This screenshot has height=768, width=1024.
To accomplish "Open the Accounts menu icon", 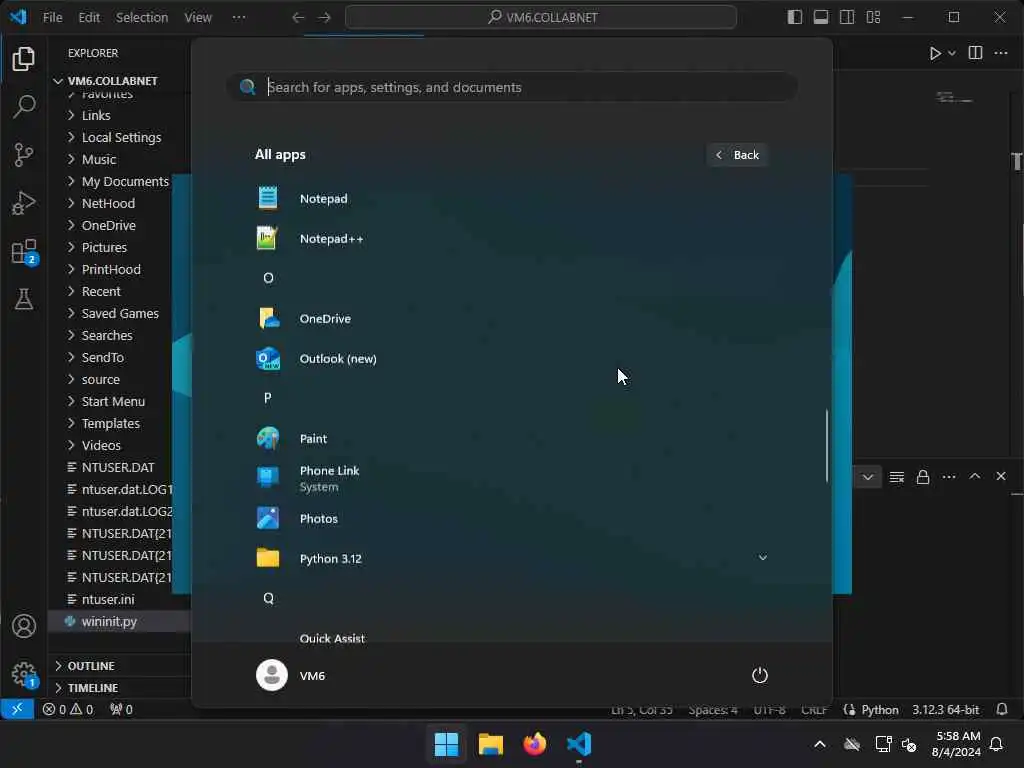I will (x=24, y=626).
